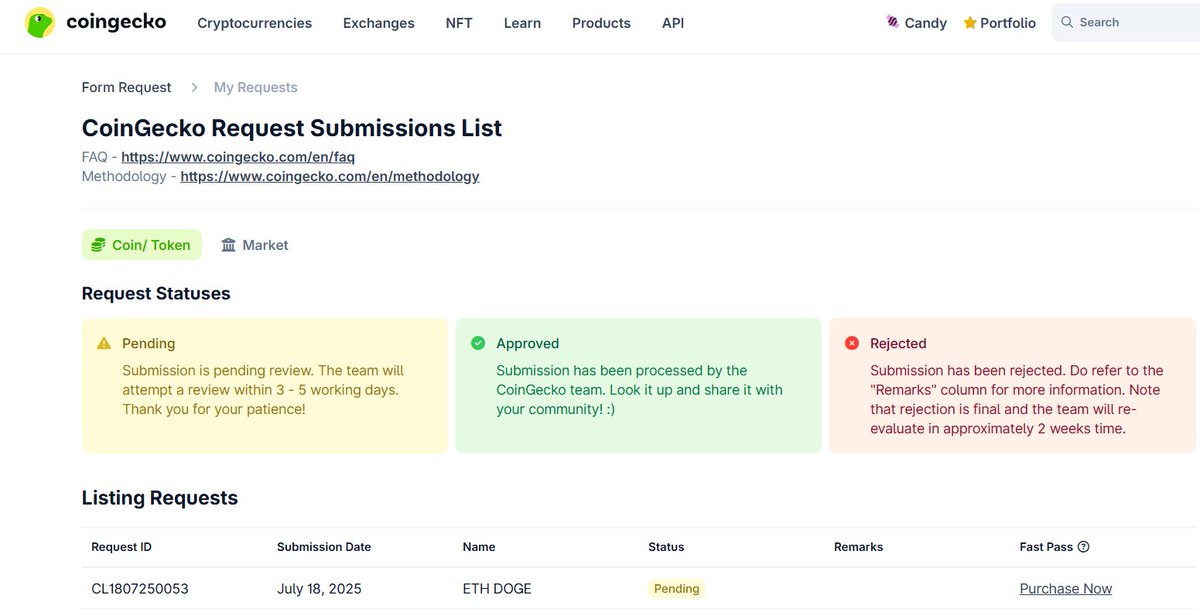This screenshot has width=1200, height=609.
Task: Click the Request Statuses heading
Action: click(156, 294)
